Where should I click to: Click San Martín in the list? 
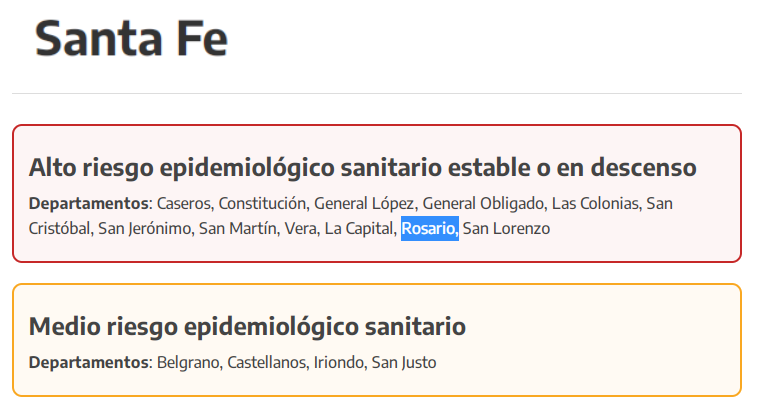tap(237, 229)
